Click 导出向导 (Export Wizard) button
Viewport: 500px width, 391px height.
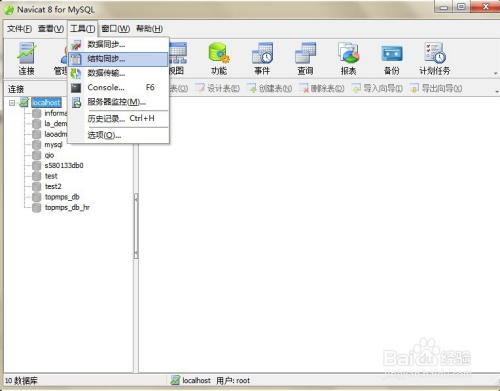(436, 88)
